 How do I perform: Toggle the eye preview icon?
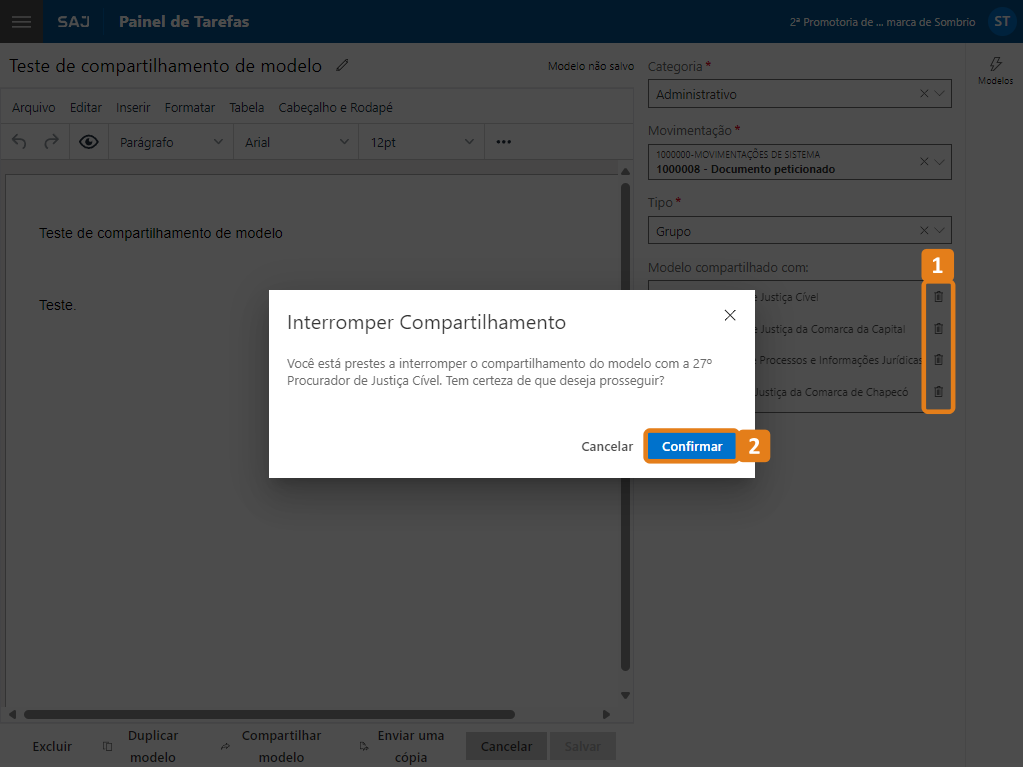pyautogui.click(x=89, y=142)
